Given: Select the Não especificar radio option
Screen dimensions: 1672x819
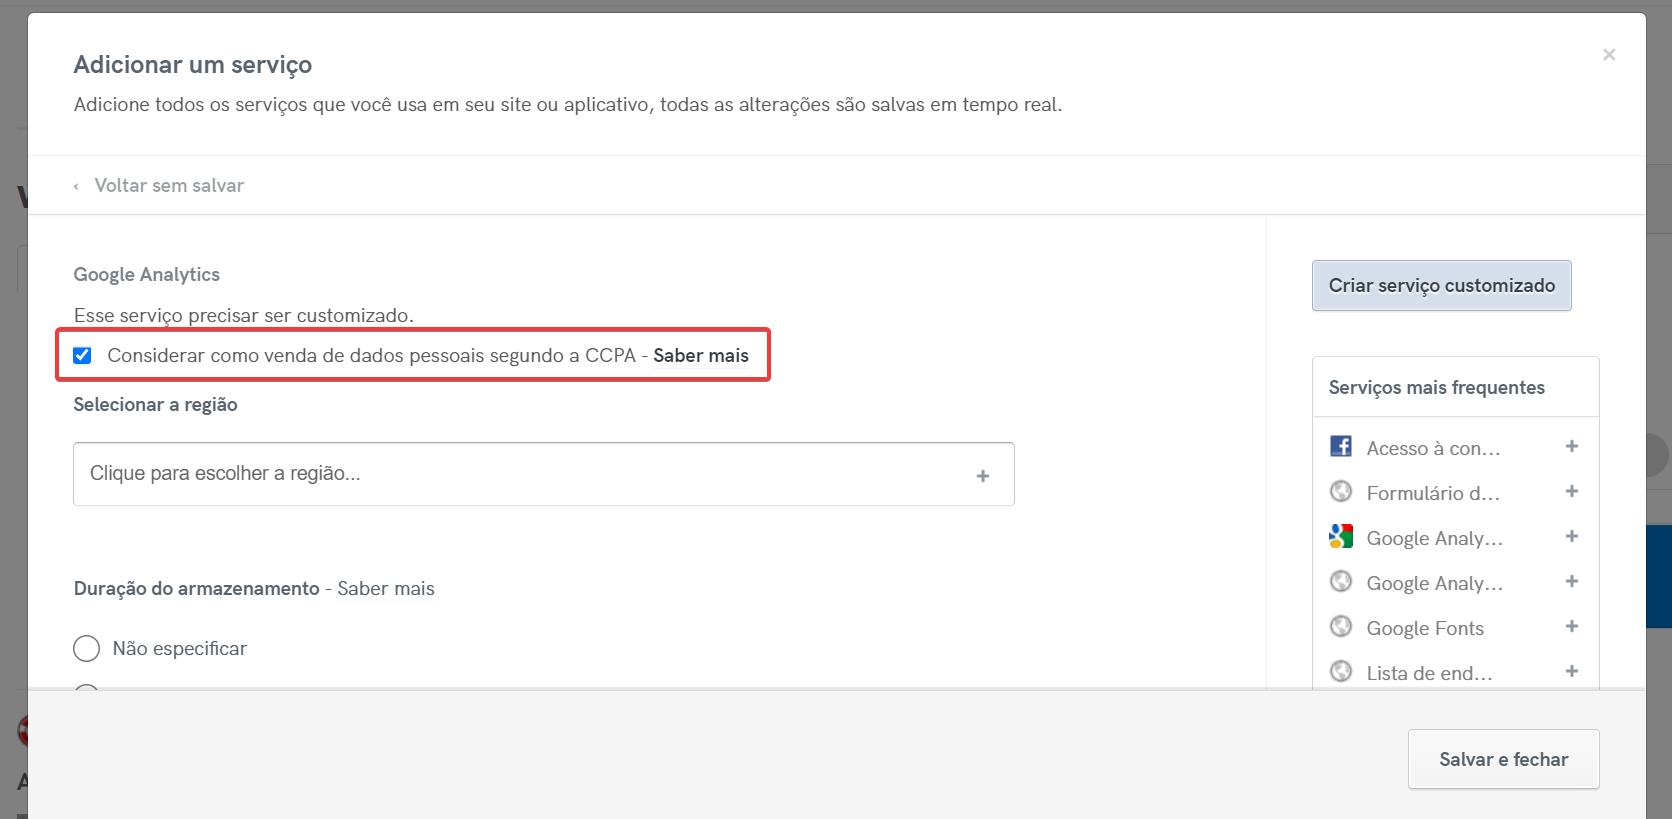Looking at the screenshot, I should 87,649.
